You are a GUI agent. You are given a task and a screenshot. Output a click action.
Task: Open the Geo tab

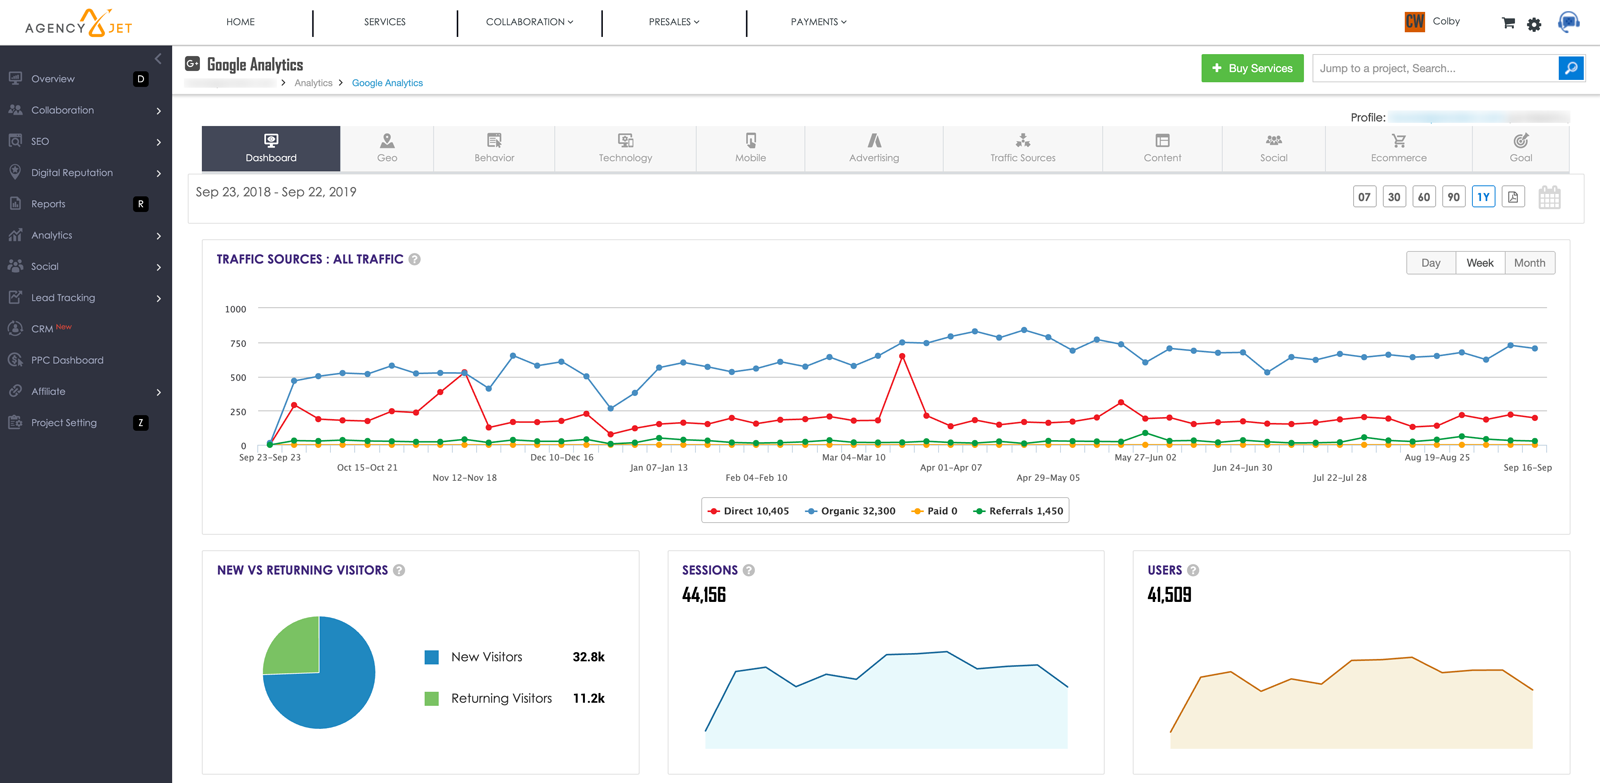[x=387, y=148]
